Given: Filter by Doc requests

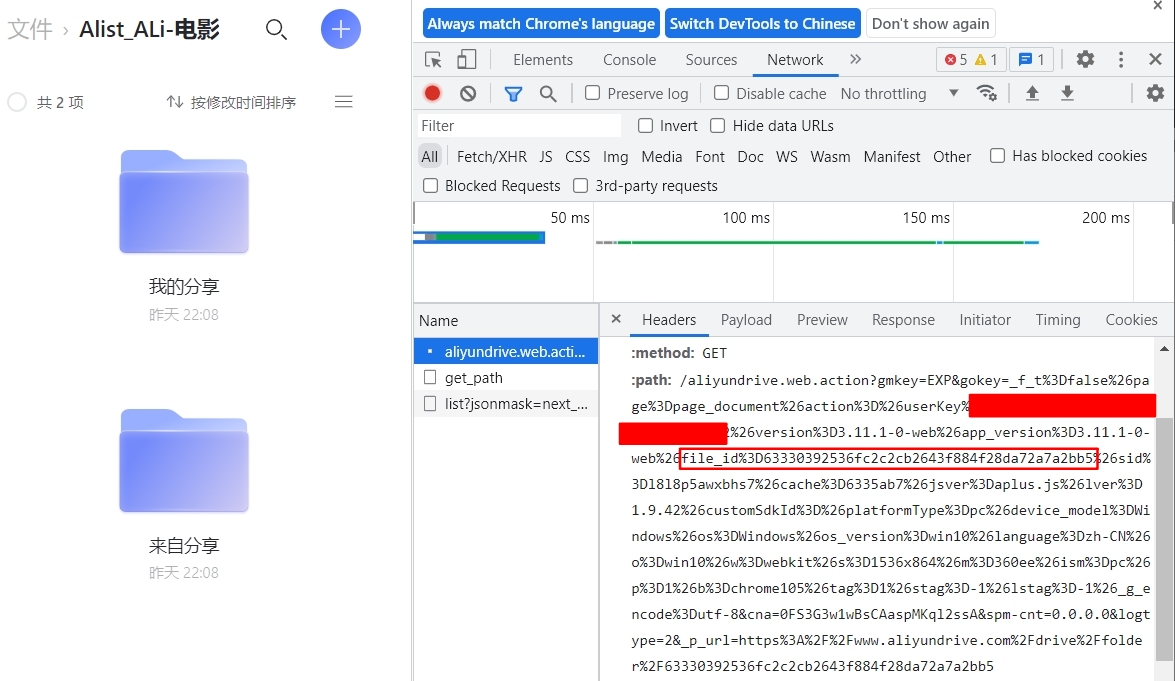Looking at the screenshot, I should (x=750, y=157).
